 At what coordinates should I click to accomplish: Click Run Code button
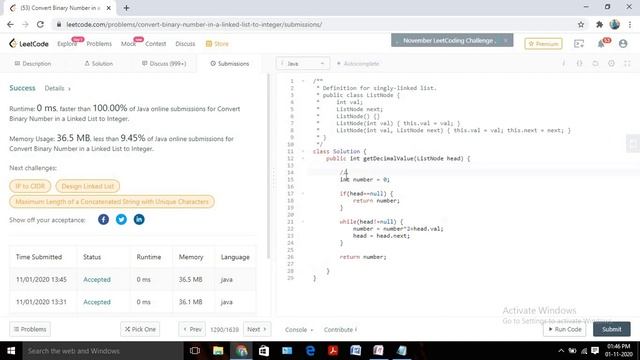click(564, 329)
